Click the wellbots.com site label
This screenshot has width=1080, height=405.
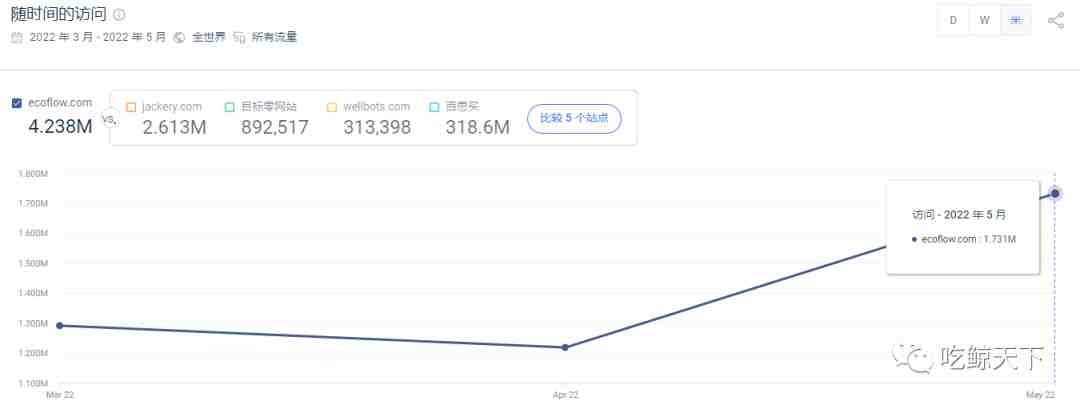376,107
